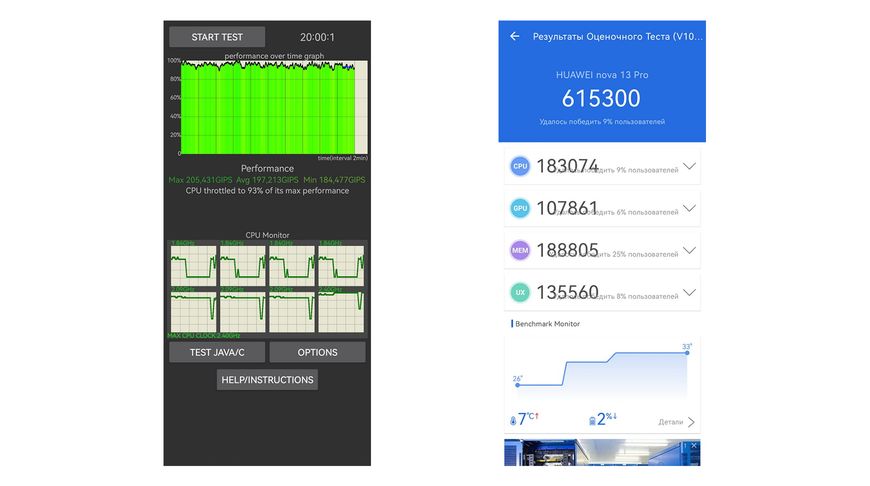The image size is (870, 486).
Task: Open HELP/INSTRUCTIONS
Action: pos(267,380)
